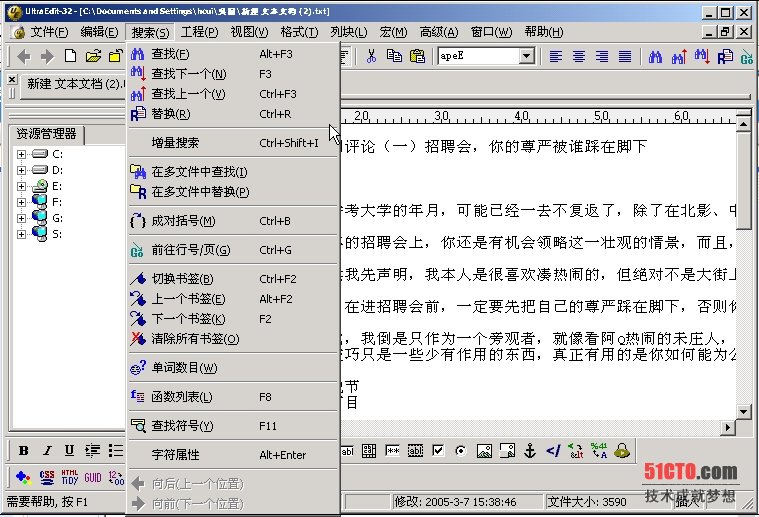Click the GUID insert icon
The height and width of the screenshot is (517, 759).
pyautogui.click(x=93, y=478)
